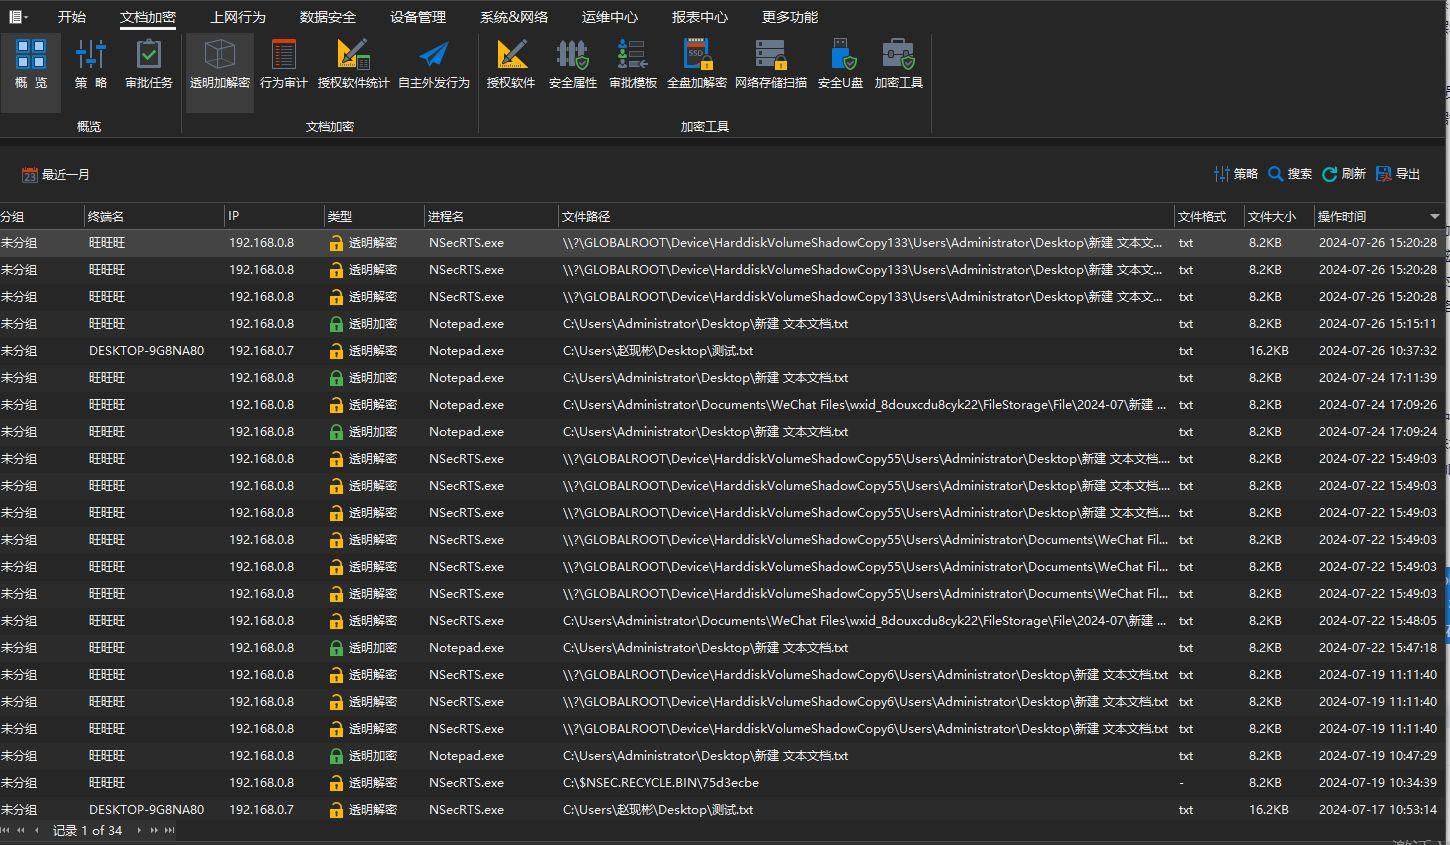1450x845 pixels.
Task: Sort by 操作时间 column arrow
Action: pos(1434,216)
